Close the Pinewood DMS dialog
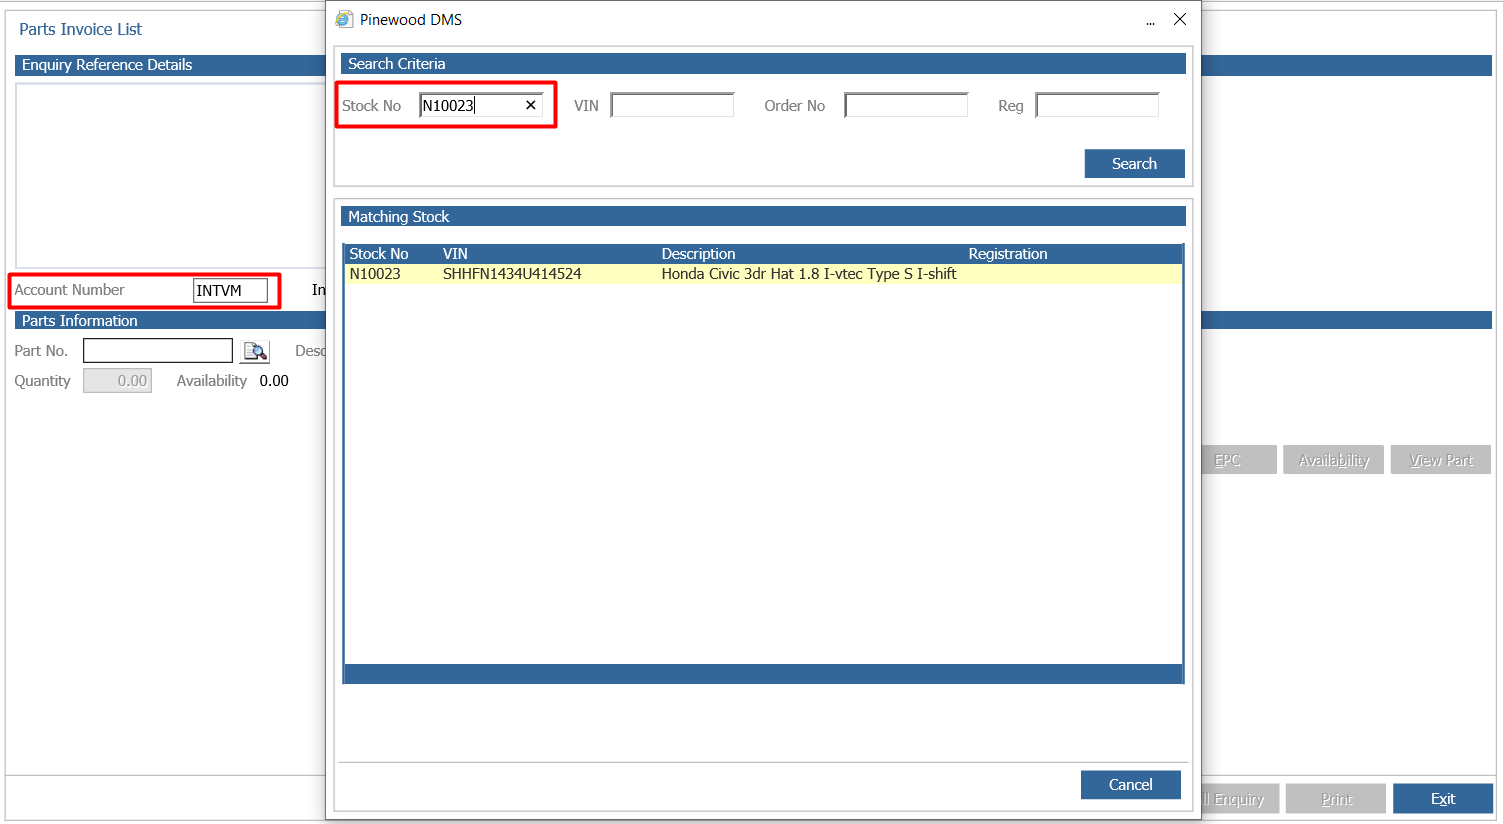 tap(1180, 19)
